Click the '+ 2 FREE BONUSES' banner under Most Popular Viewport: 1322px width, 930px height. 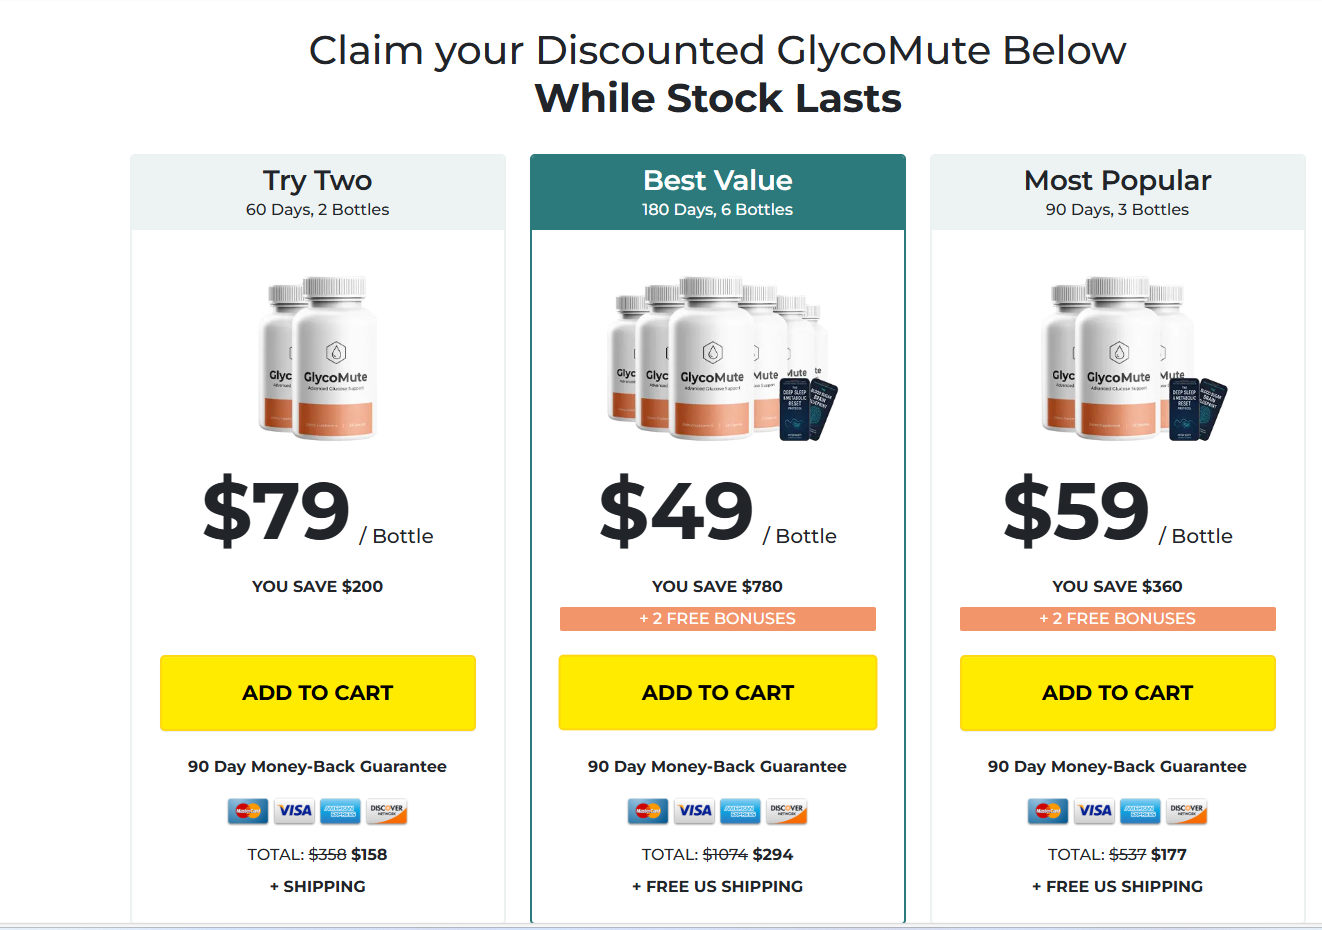tap(1117, 618)
